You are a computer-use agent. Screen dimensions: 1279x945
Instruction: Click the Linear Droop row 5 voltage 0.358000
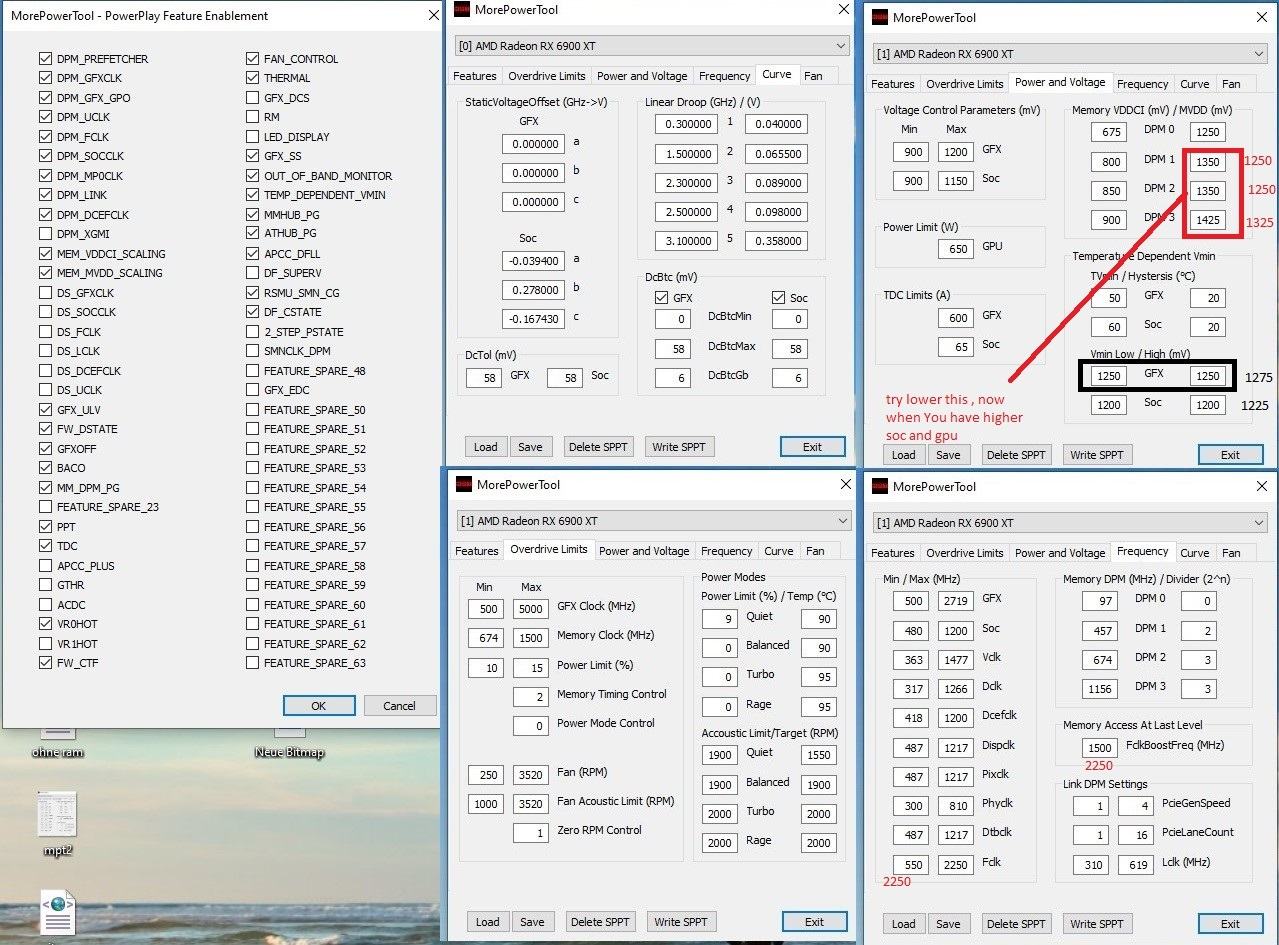(776, 241)
